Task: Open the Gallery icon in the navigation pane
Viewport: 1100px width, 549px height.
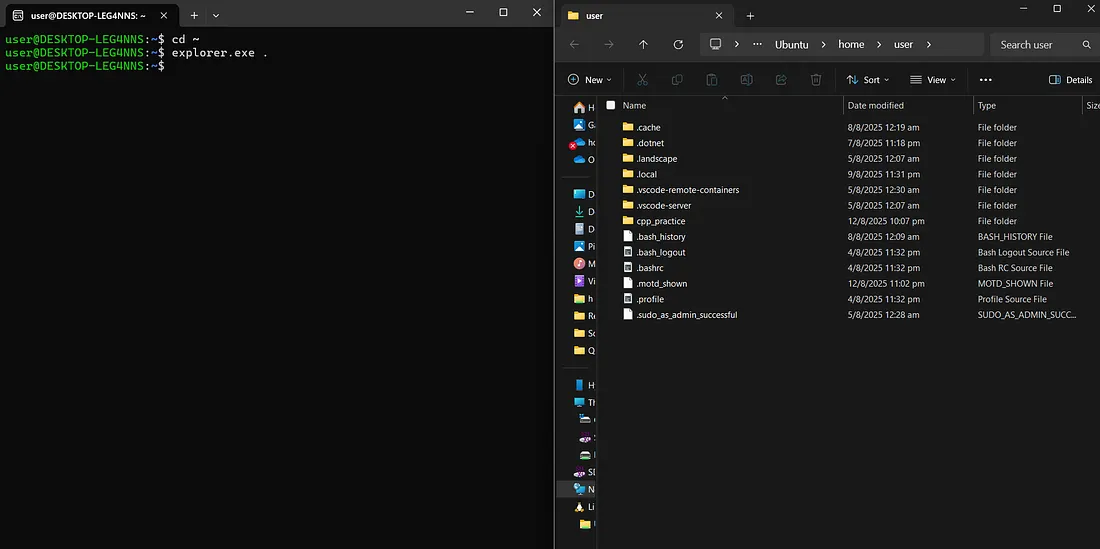Action: point(579,125)
